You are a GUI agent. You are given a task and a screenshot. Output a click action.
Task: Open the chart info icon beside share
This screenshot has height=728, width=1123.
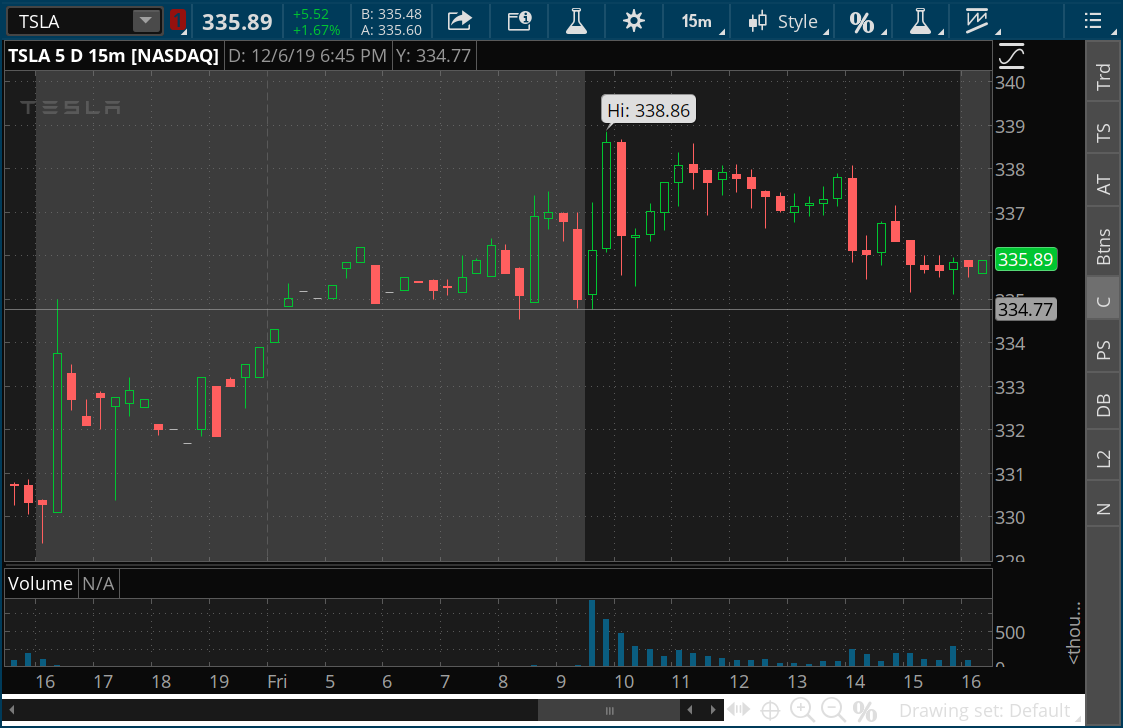point(519,21)
